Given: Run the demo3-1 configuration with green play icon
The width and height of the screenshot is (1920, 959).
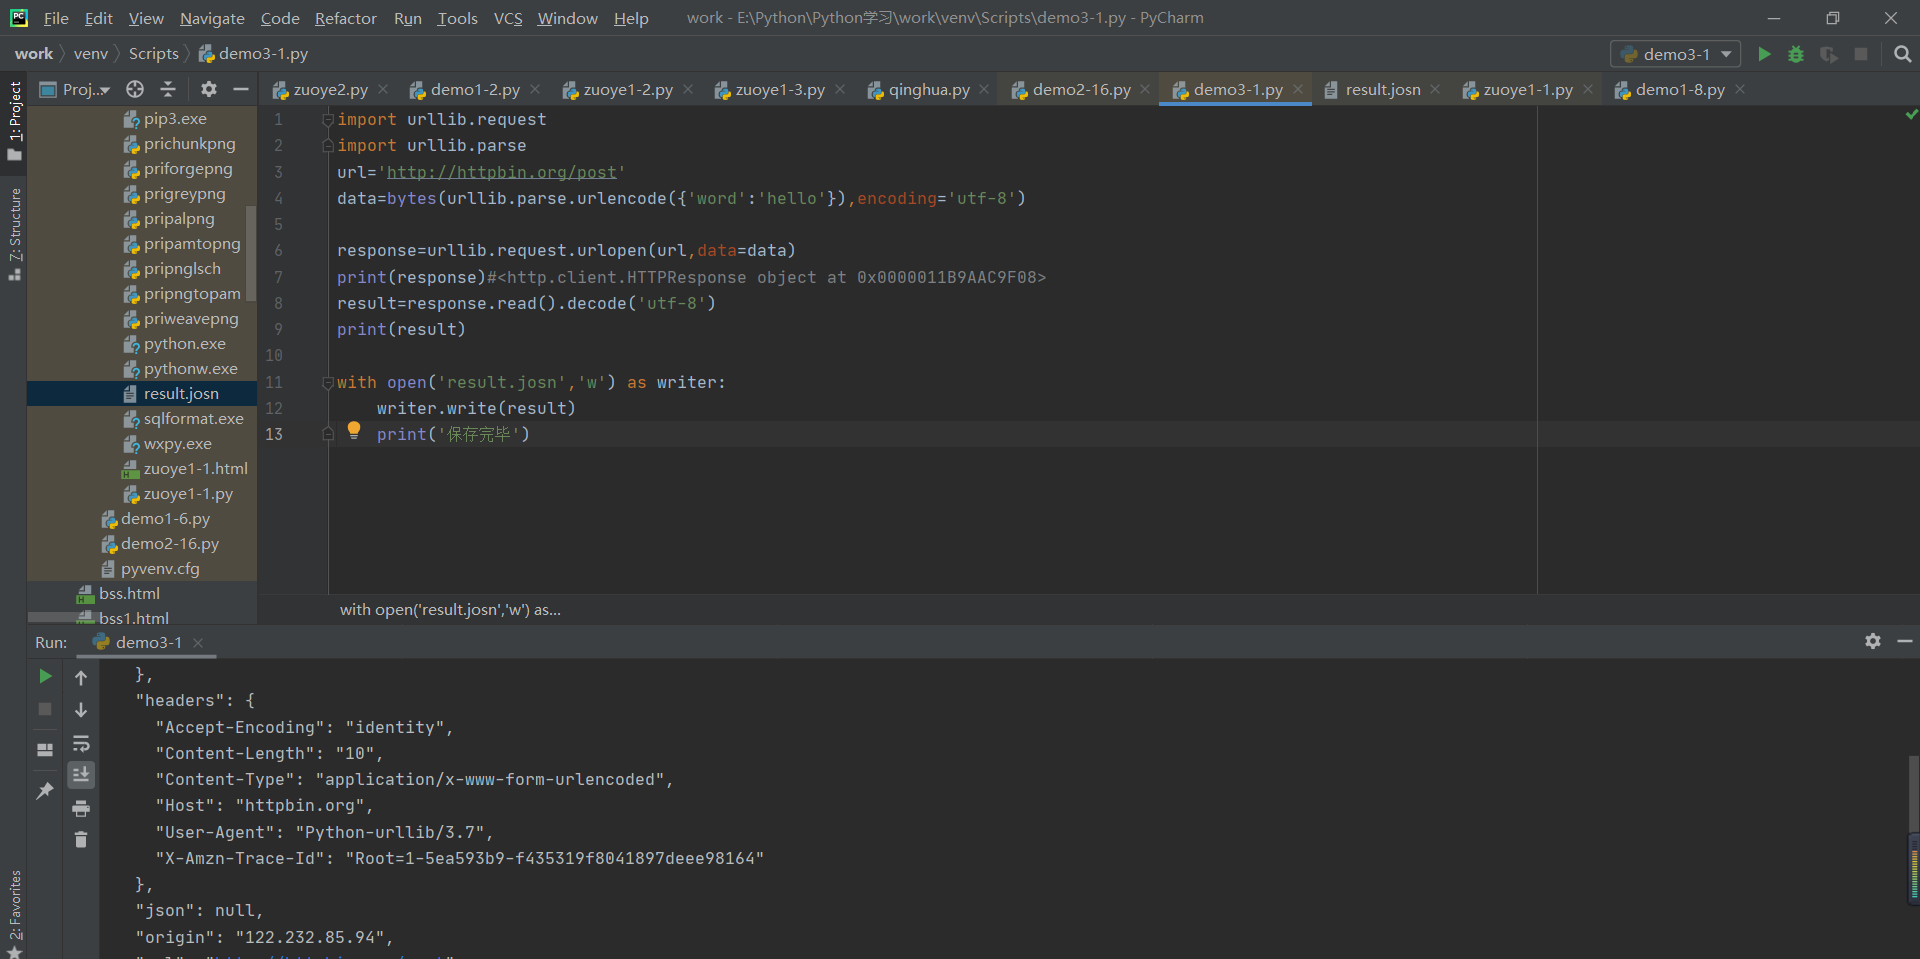Looking at the screenshot, I should 1764,54.
